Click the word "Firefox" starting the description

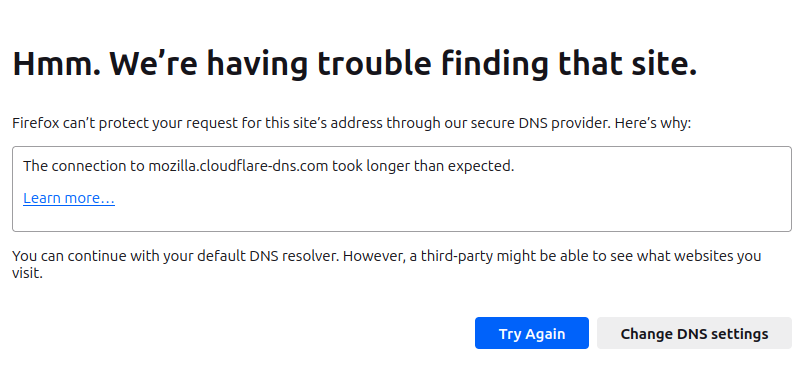(35, 124)
